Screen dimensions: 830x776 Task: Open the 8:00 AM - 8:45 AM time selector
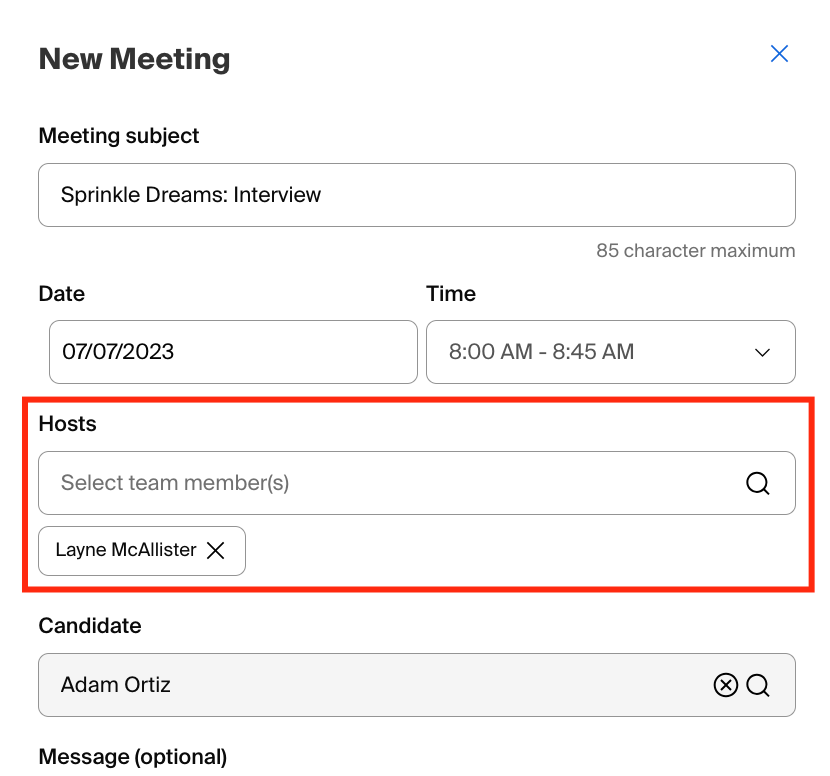[x=610, y=352]
